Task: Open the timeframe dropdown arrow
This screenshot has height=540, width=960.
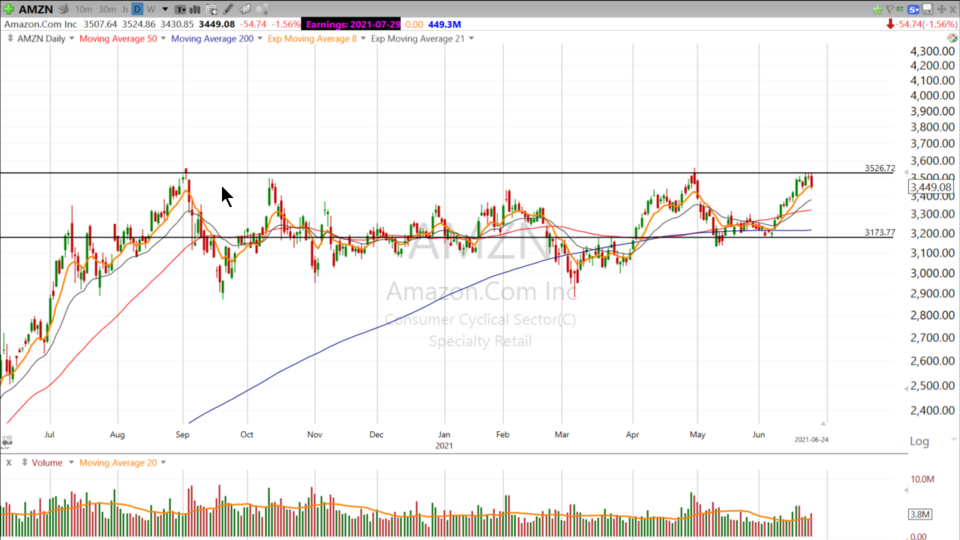Action: point(165,9)
